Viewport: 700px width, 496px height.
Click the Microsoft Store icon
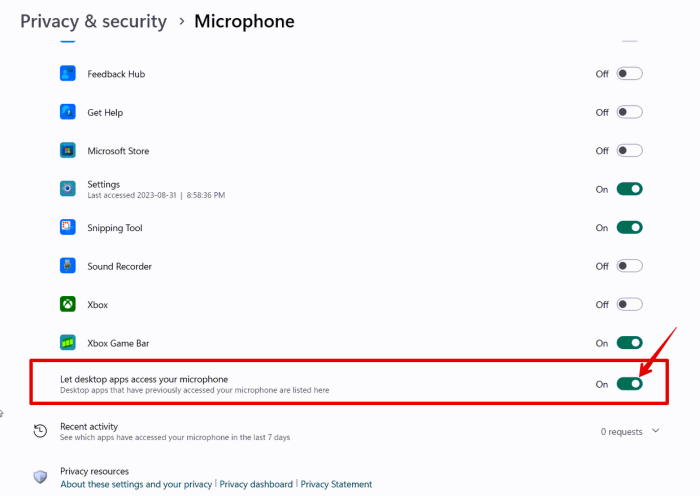(68, 151)
